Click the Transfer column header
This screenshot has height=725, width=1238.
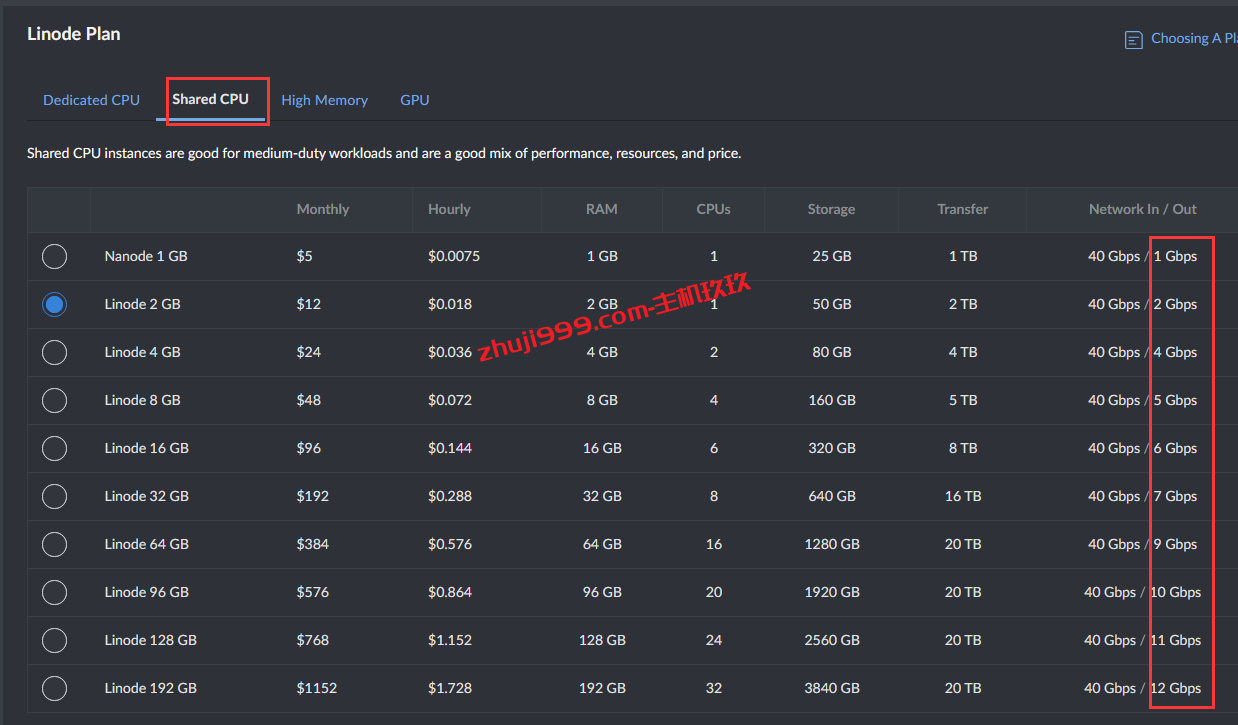[x=963, y=209]
